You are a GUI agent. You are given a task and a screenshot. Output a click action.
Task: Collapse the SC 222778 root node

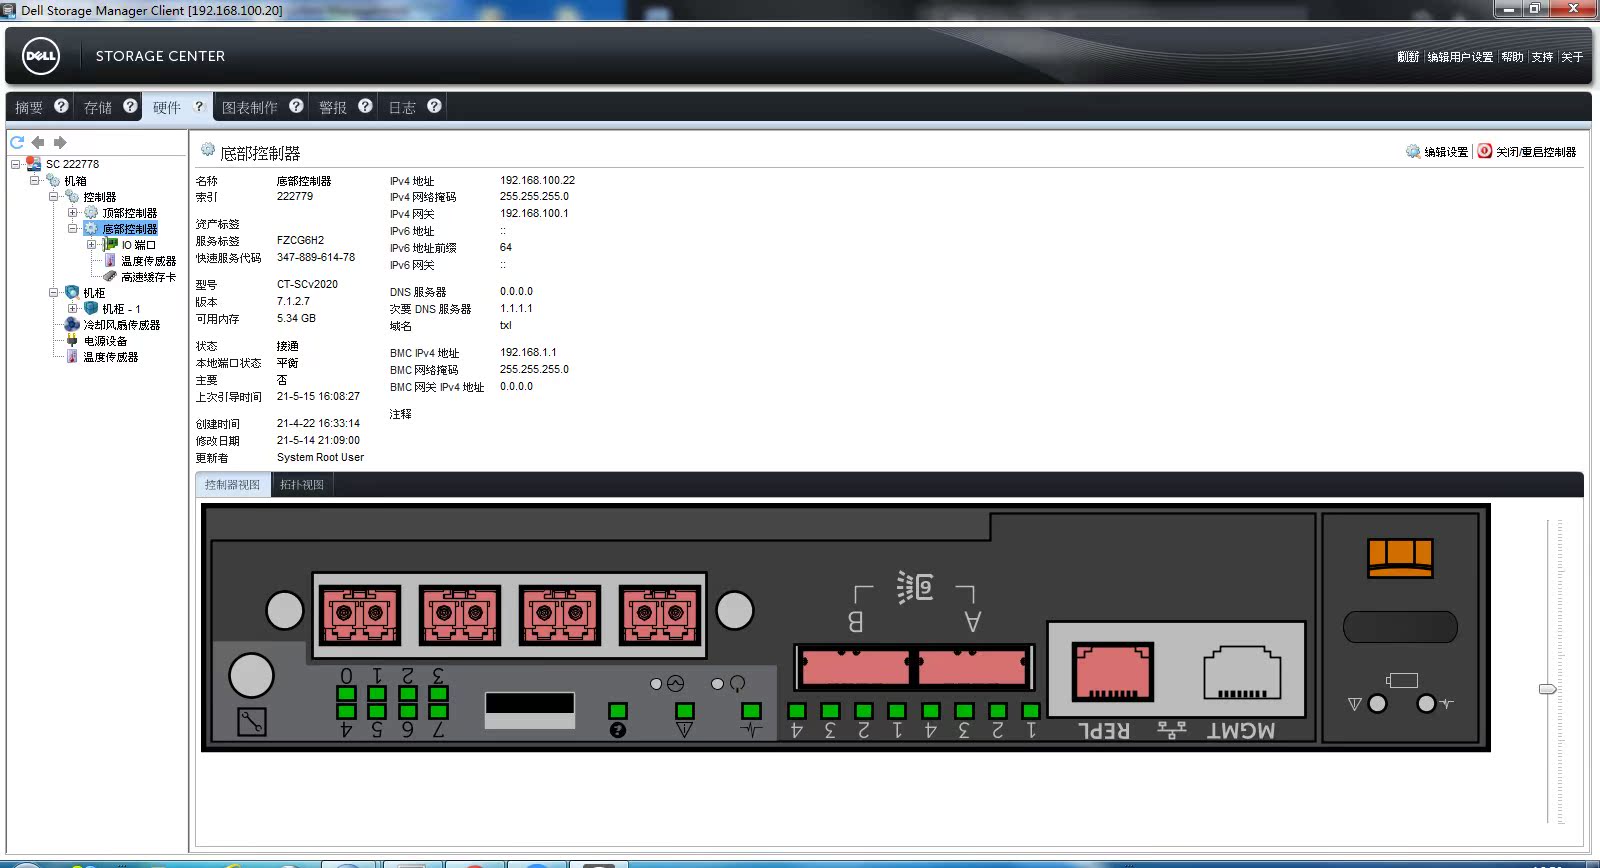click(x=15, y=164)
